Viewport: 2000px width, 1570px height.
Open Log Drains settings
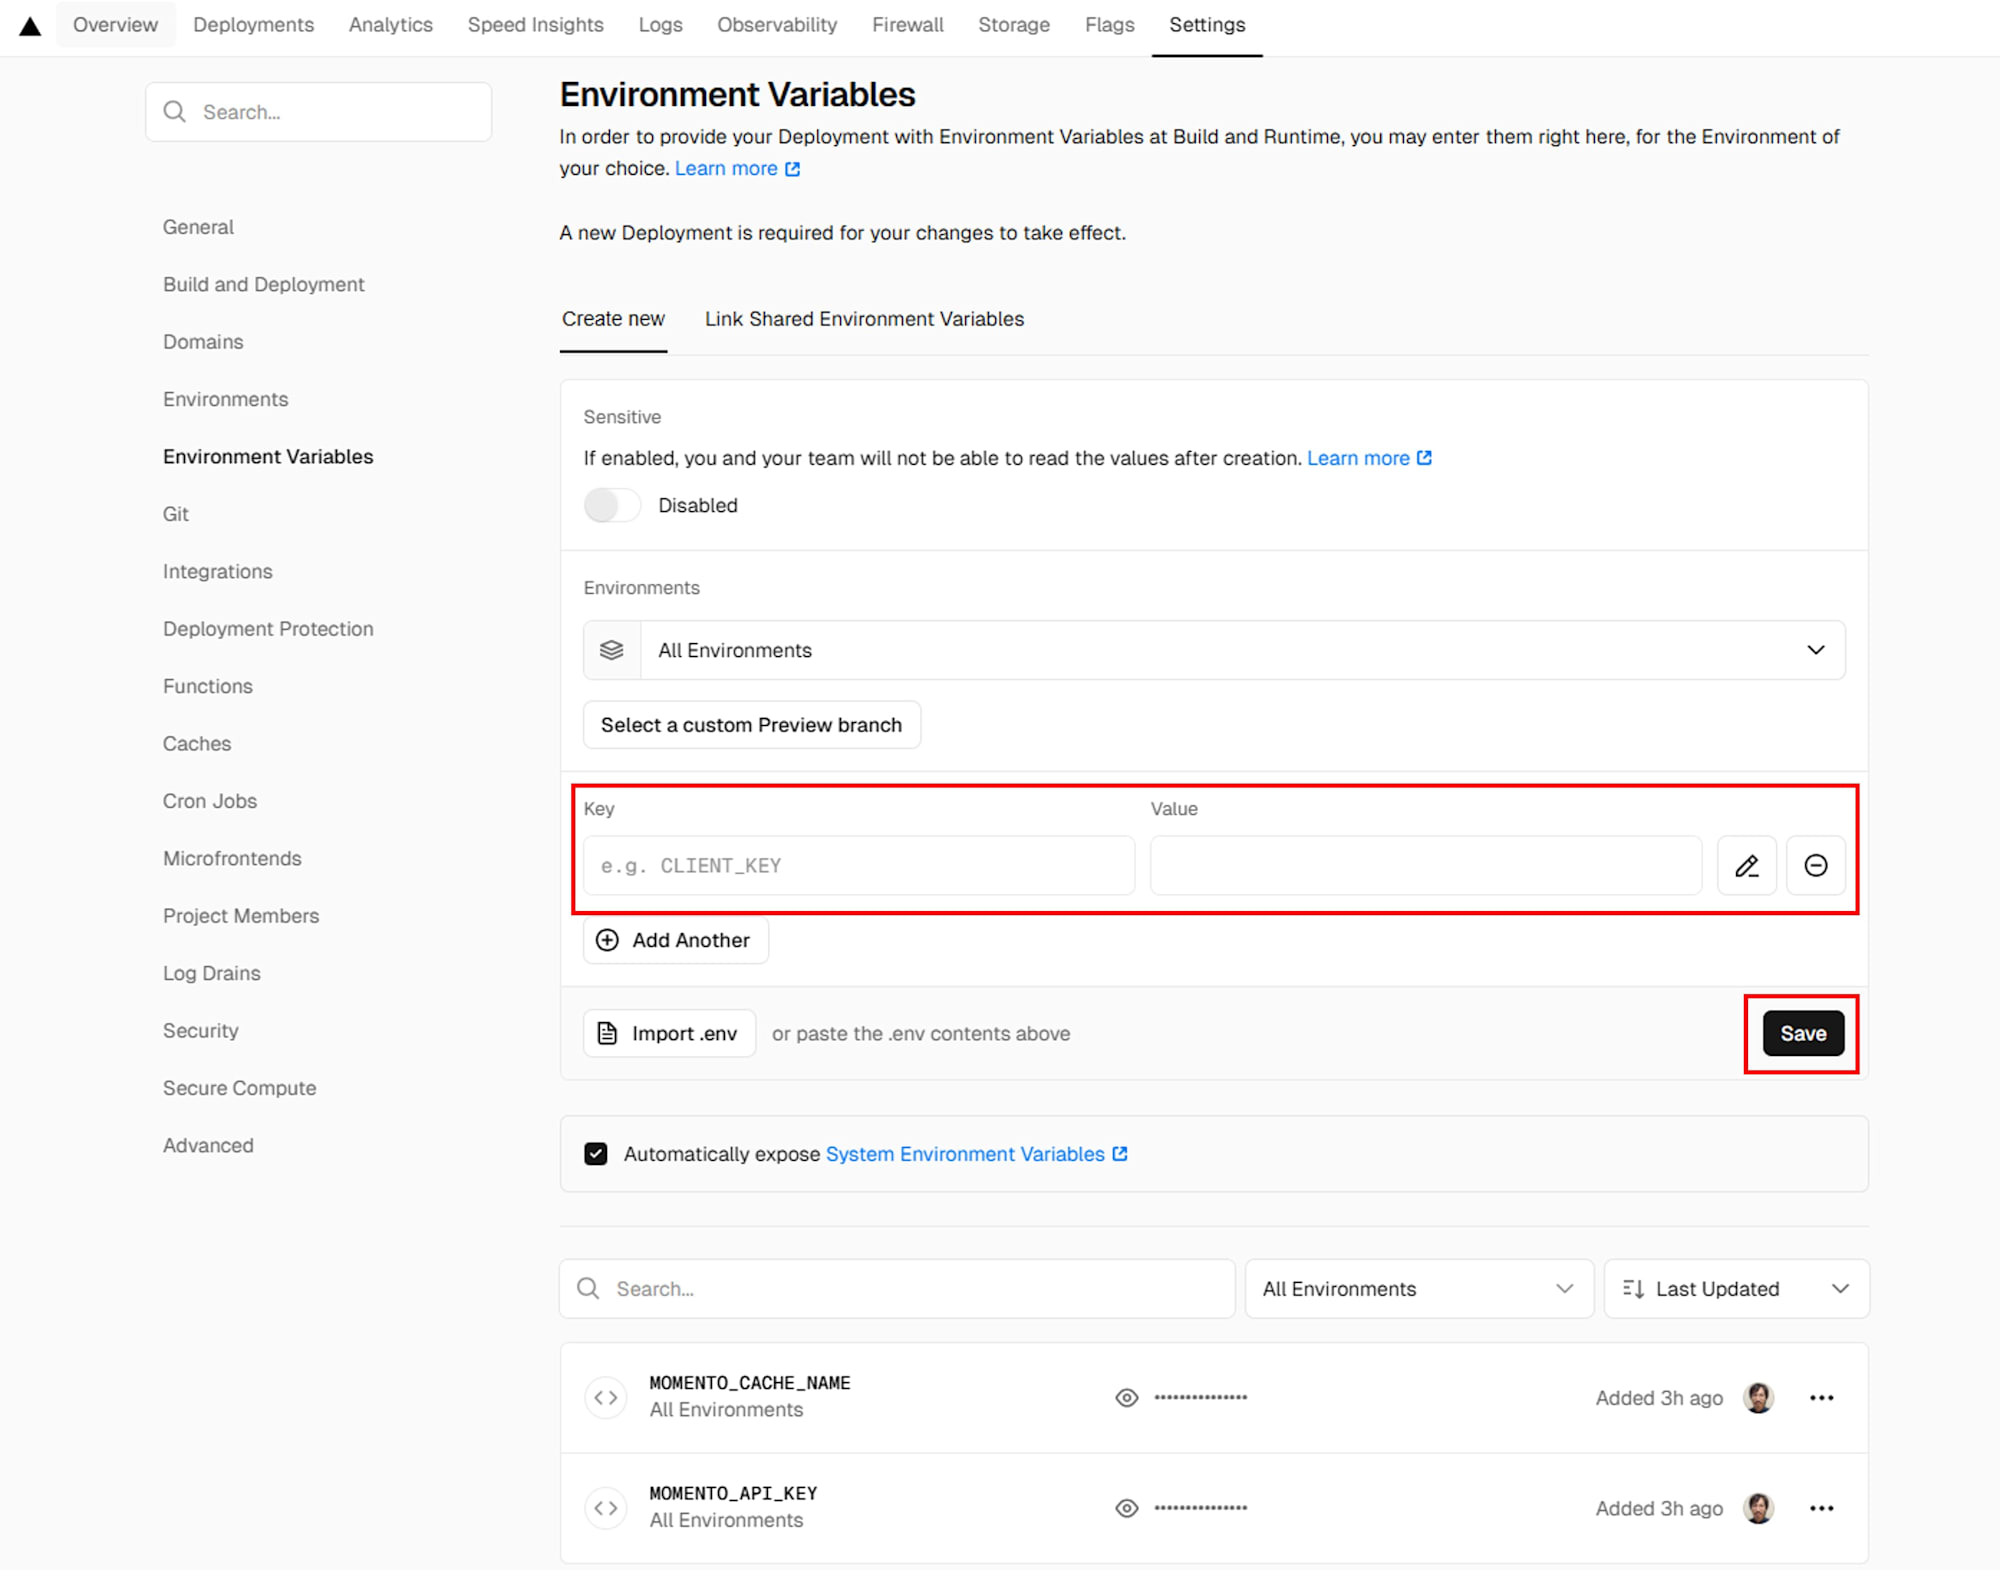212,973
